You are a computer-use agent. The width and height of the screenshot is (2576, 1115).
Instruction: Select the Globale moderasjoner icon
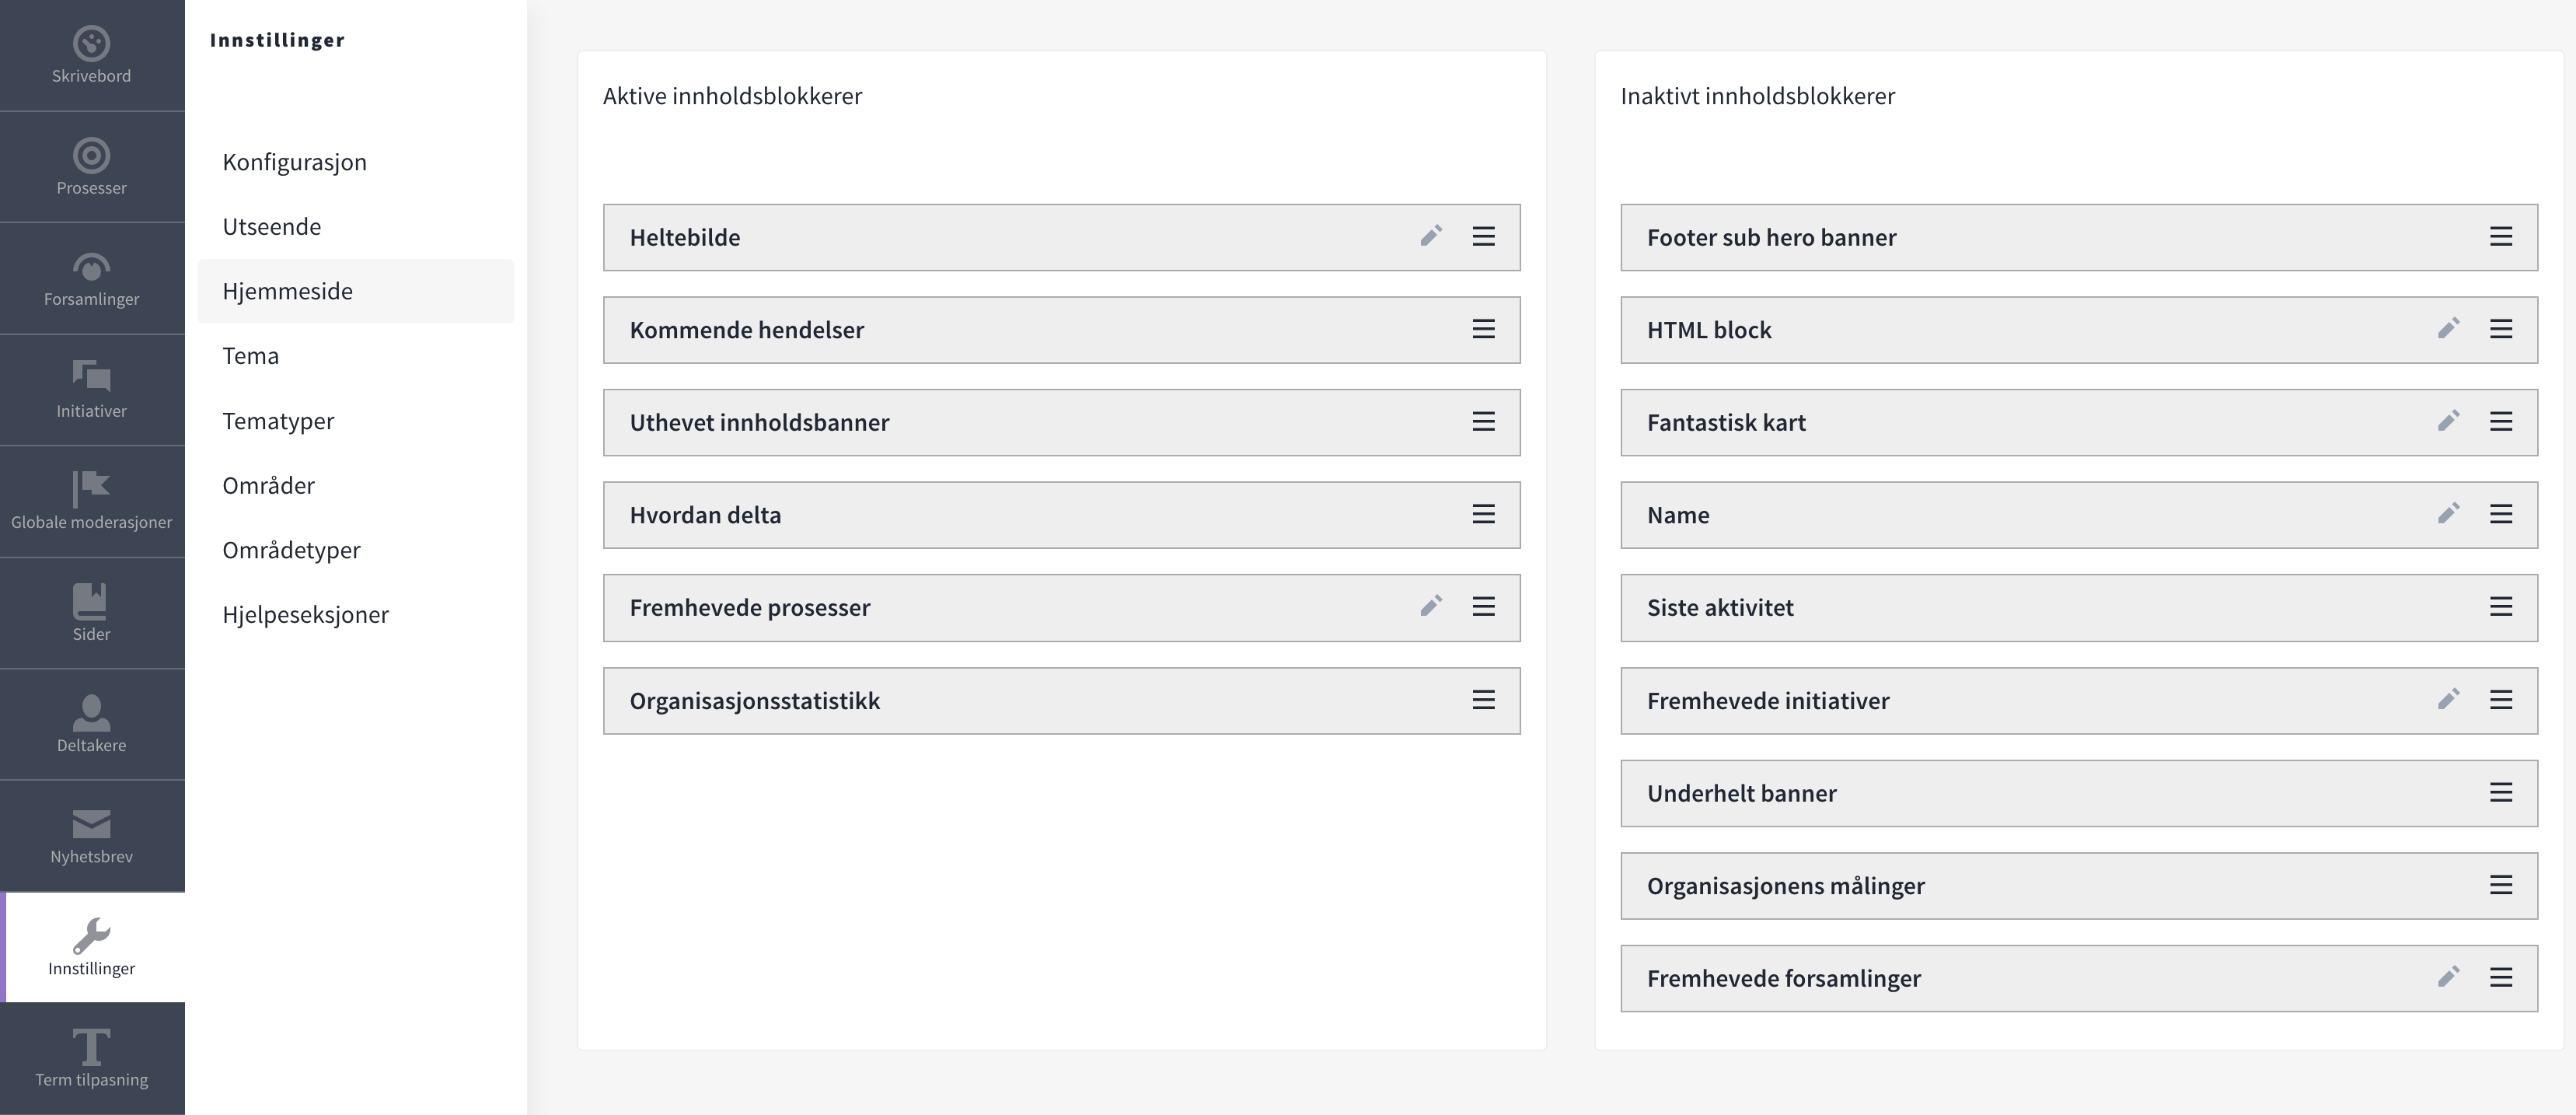point(91,490)
